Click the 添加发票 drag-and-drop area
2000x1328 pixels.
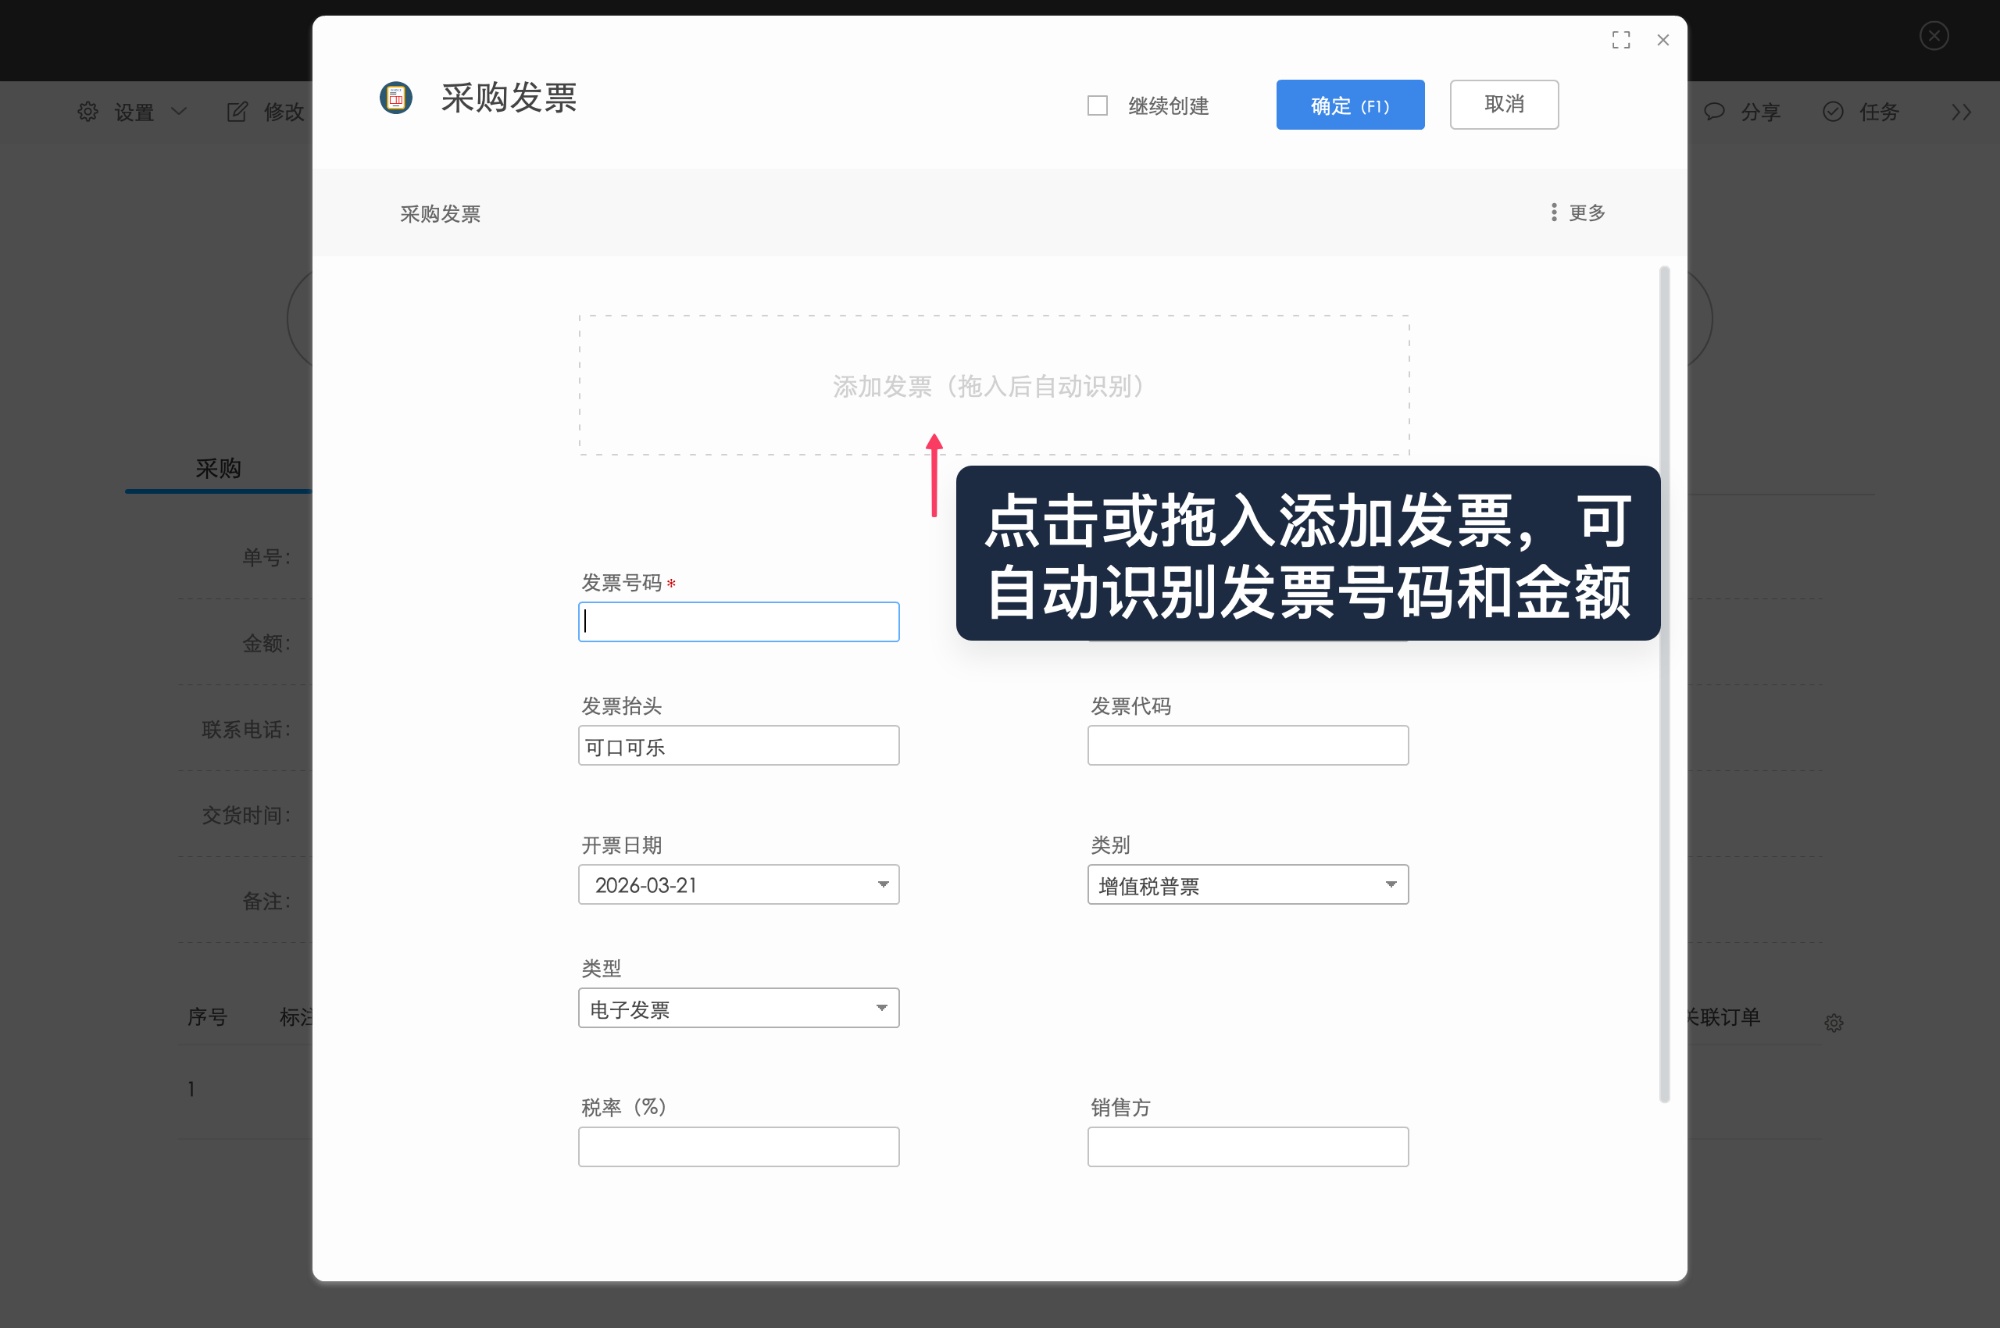(993, 385)
